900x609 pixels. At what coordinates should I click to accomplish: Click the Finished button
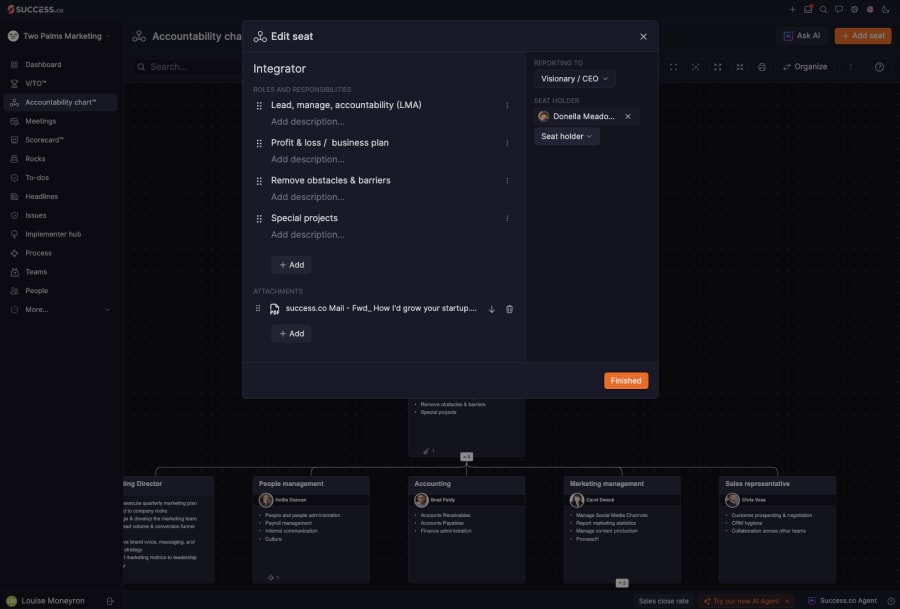click(x=626, y=381)
